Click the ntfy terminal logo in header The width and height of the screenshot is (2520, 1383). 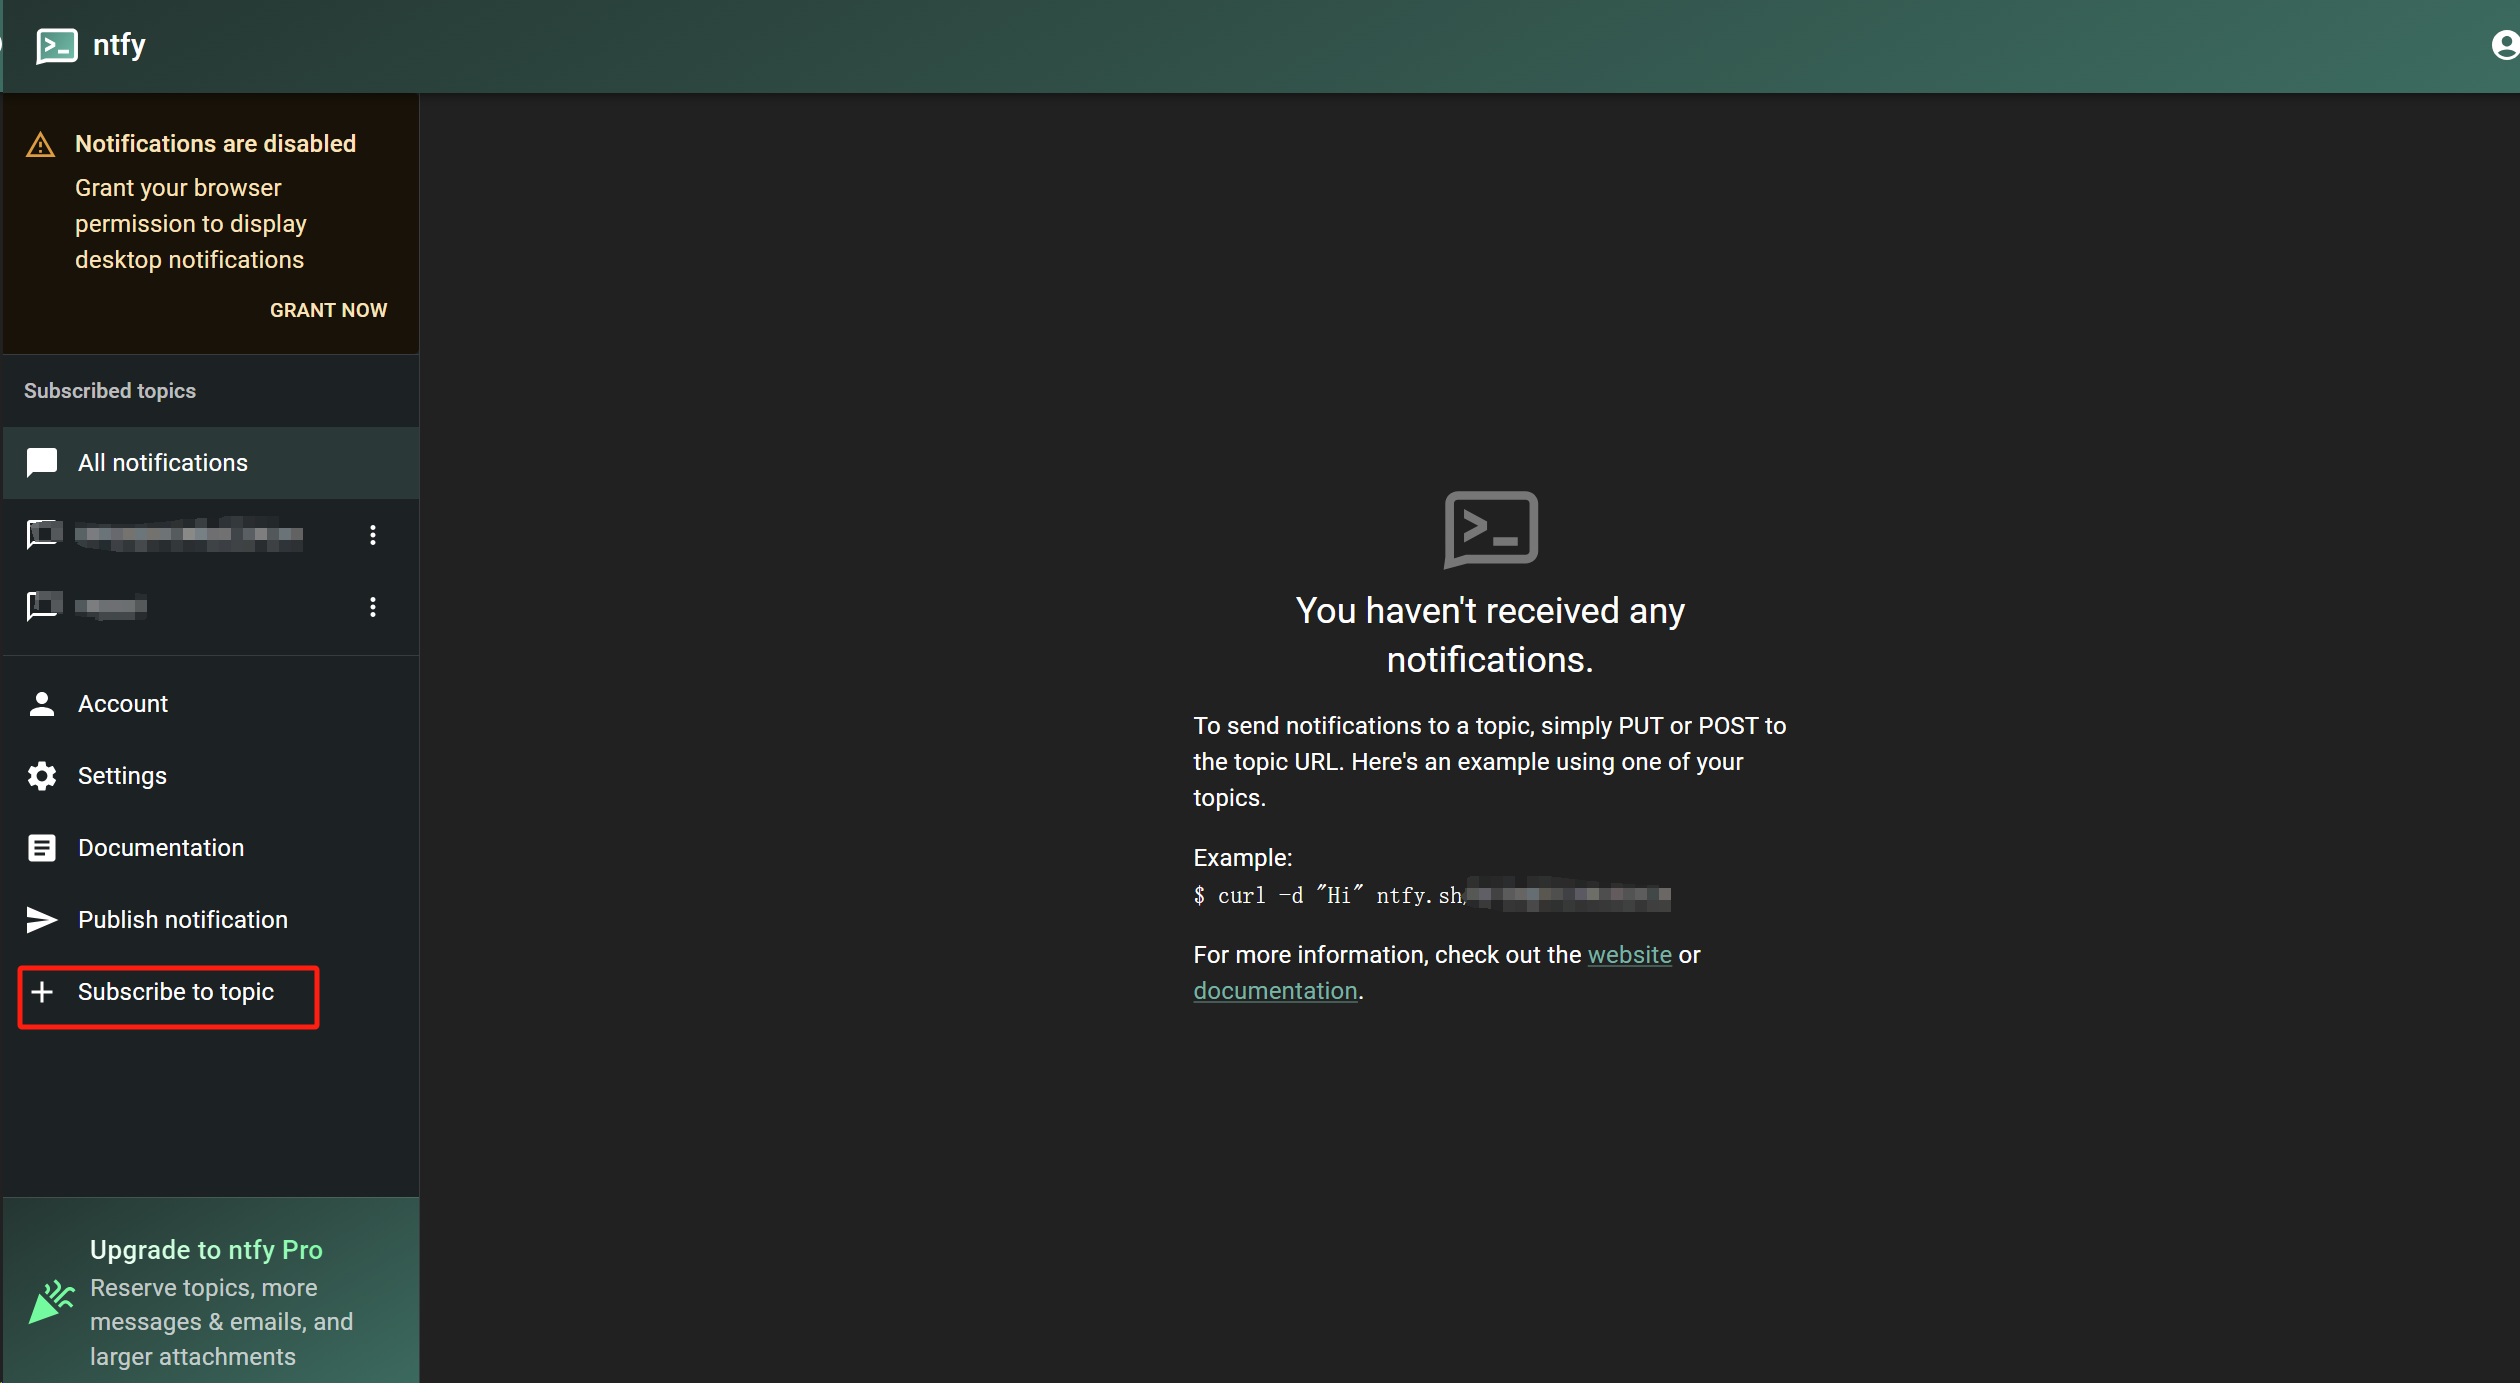(x=56, y=46)
